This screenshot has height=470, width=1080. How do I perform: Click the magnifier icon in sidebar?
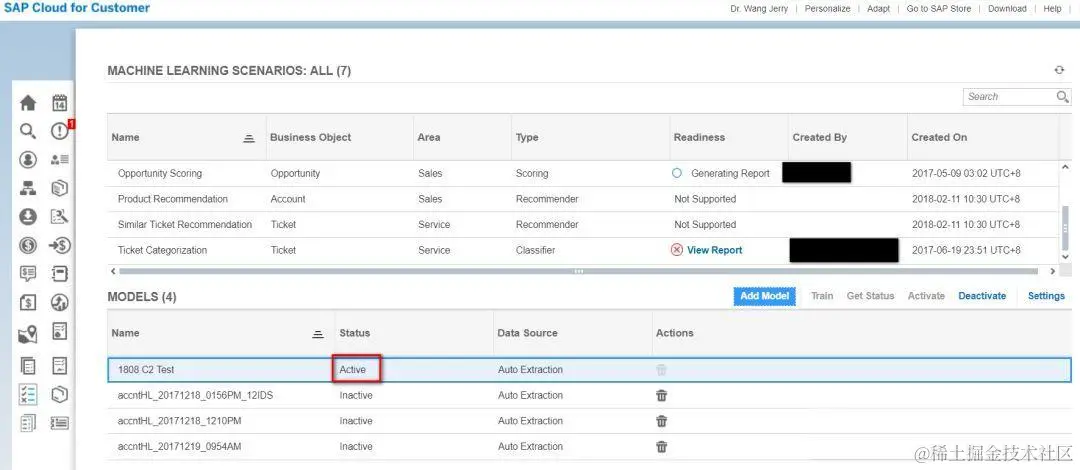(28, 131)
